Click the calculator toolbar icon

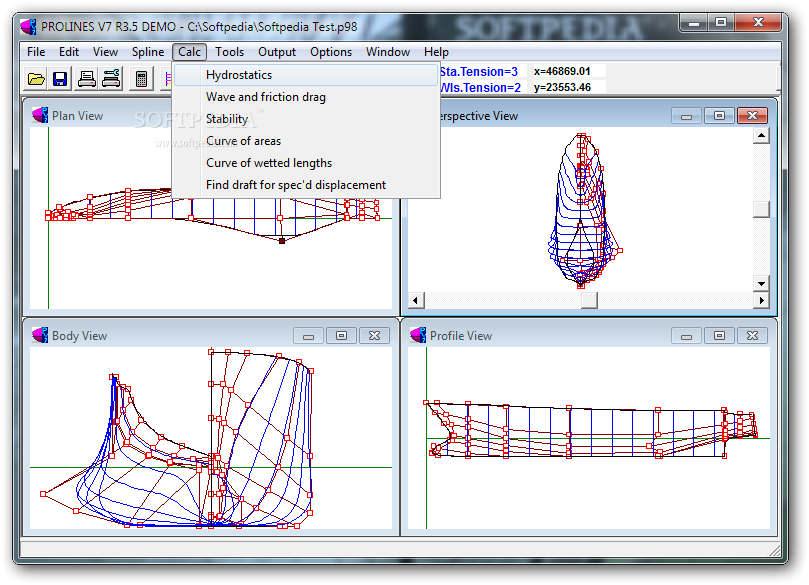[x=141, y=79]
